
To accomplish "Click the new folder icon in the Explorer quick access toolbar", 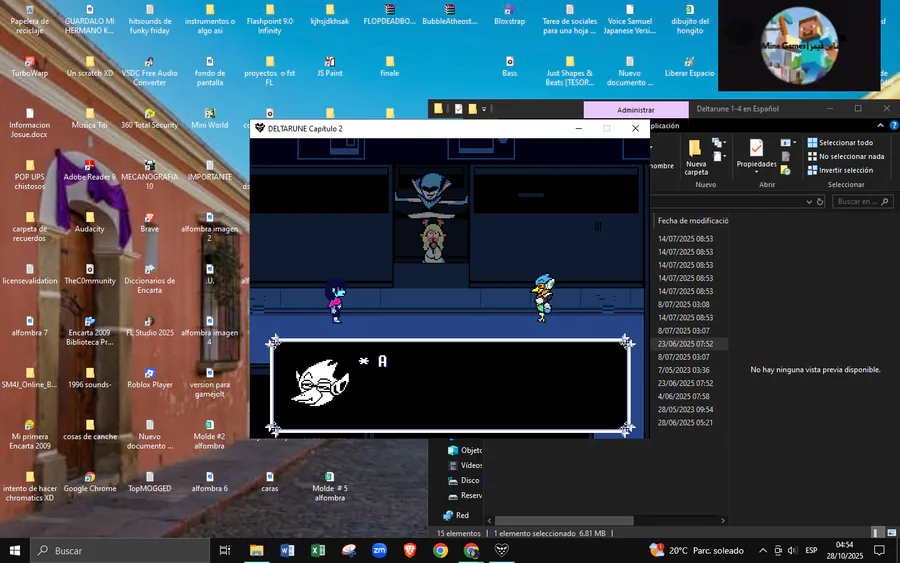I will click(472, 108).
